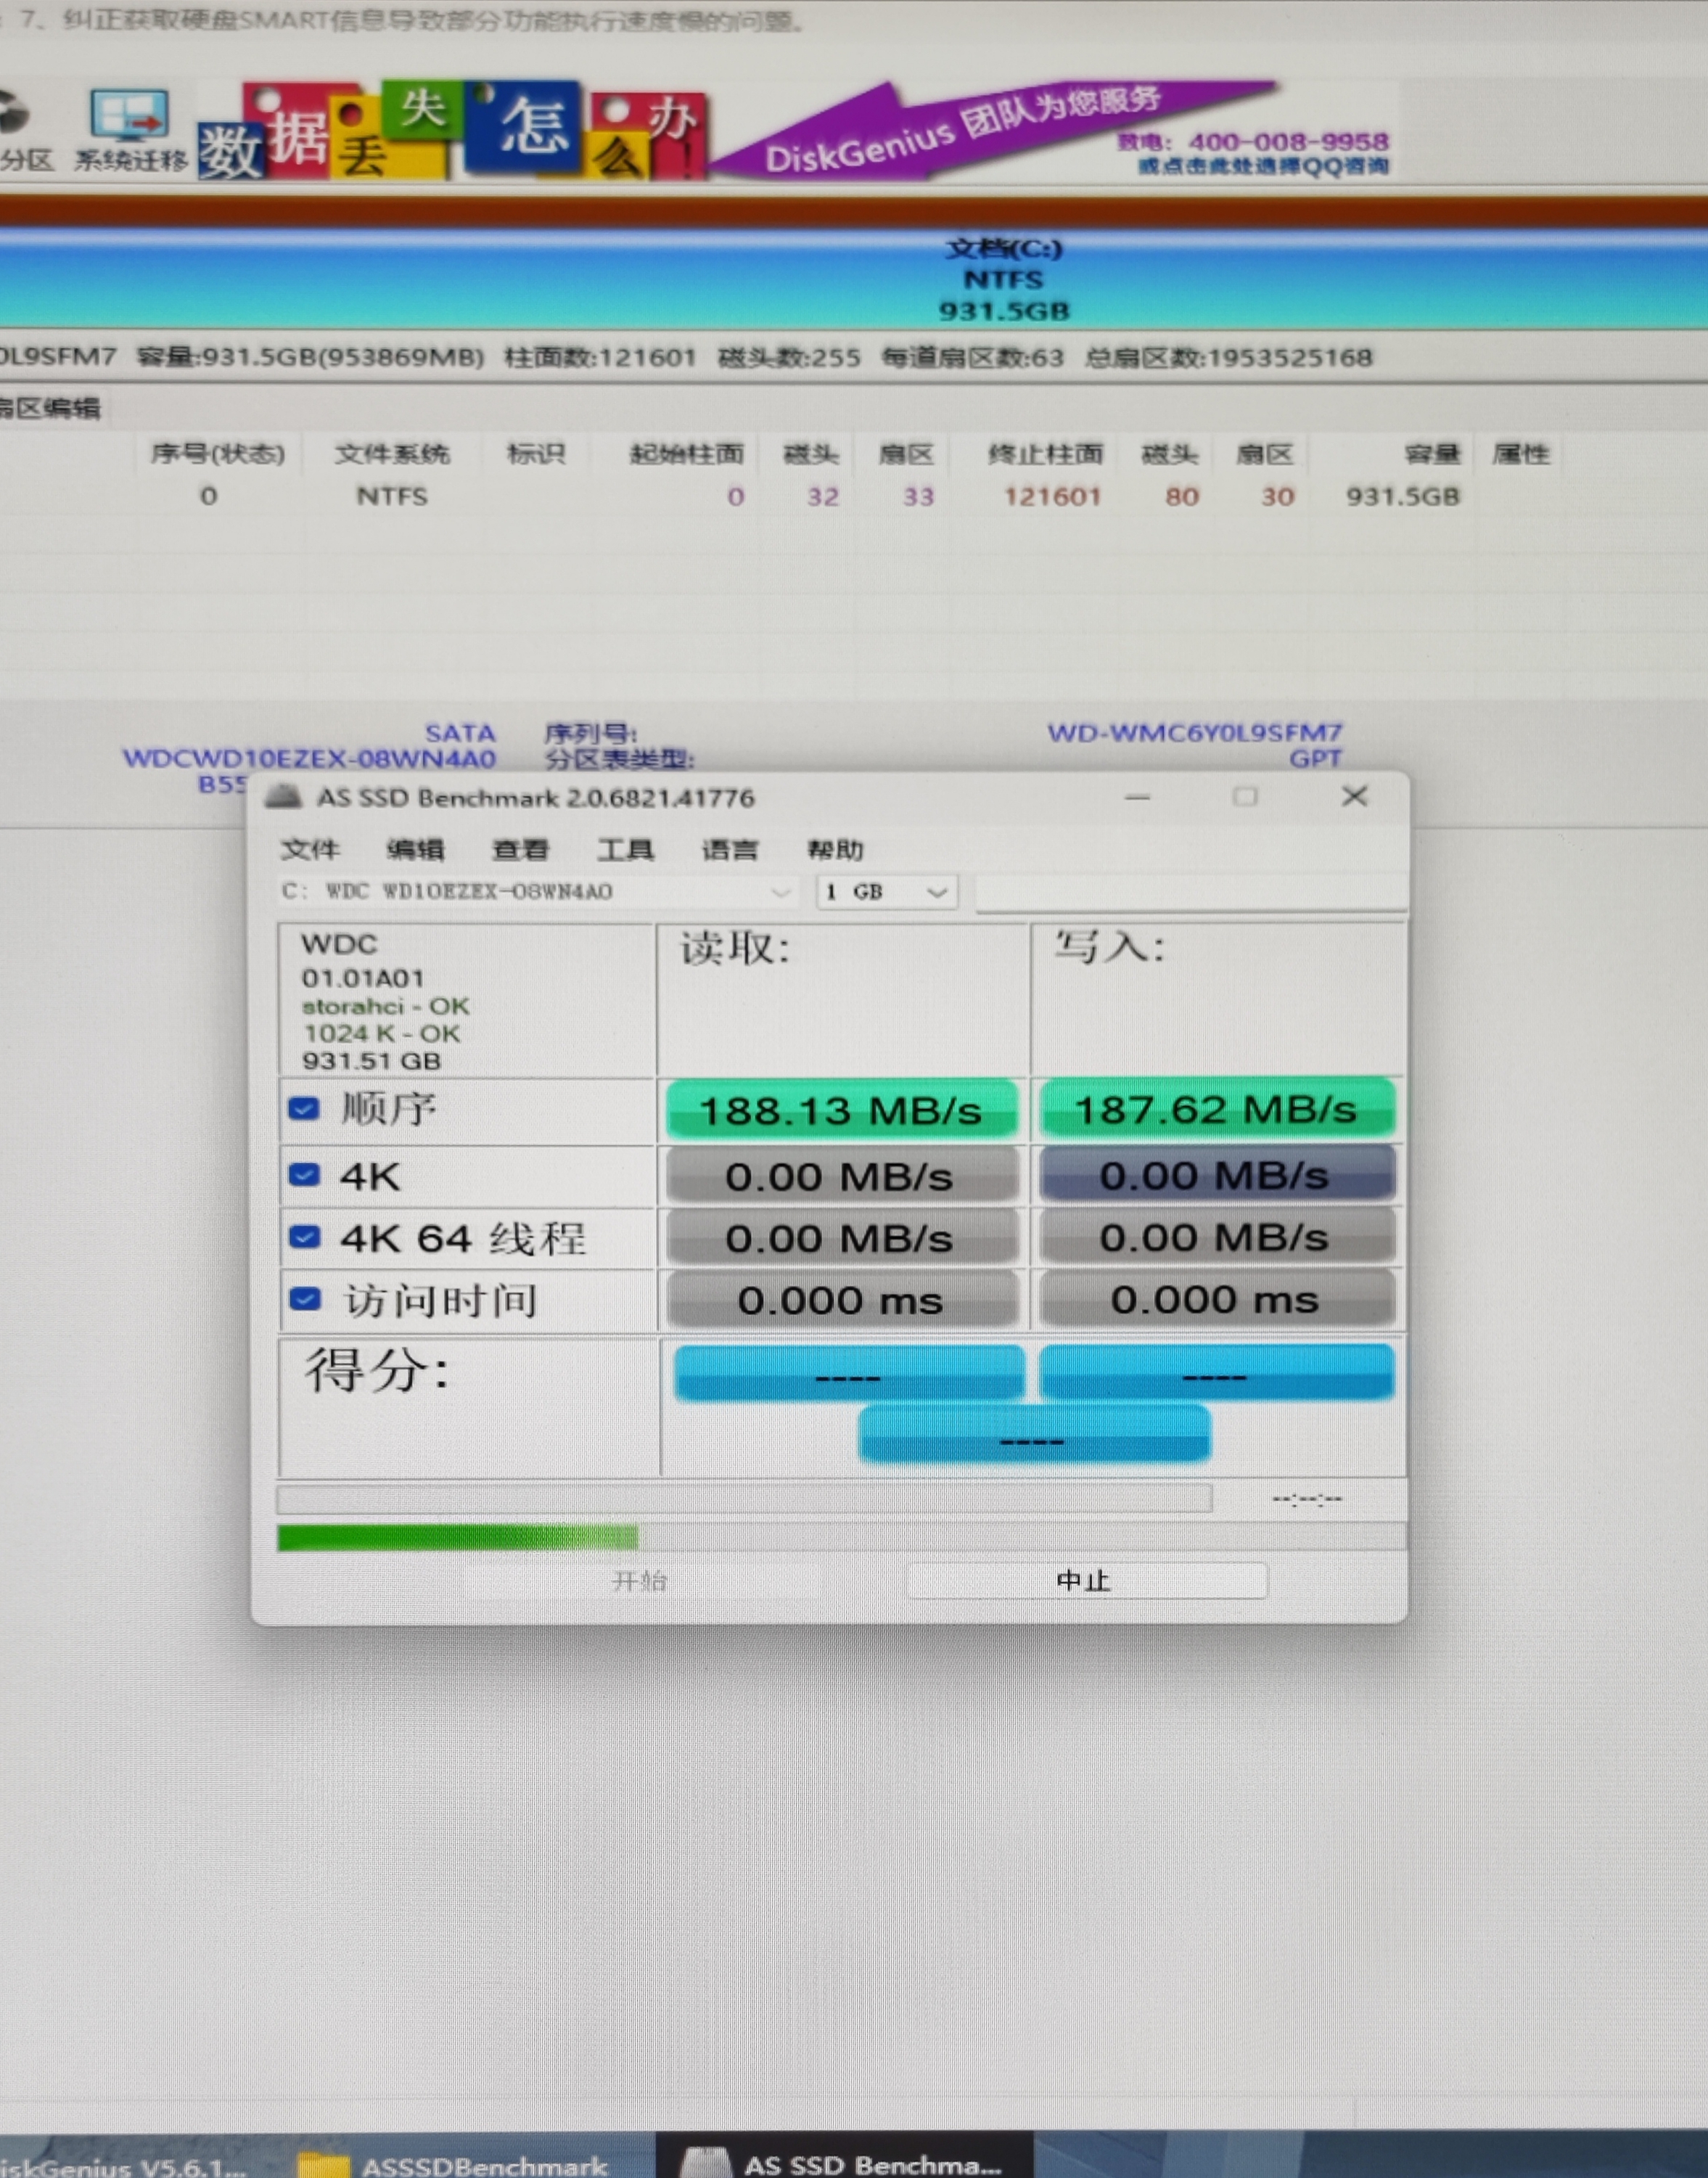The height and width of the screenshot is (2178, 1708).
Task: Uncheck the 顺序 test checkbox
Action: tap(304, 1109)
